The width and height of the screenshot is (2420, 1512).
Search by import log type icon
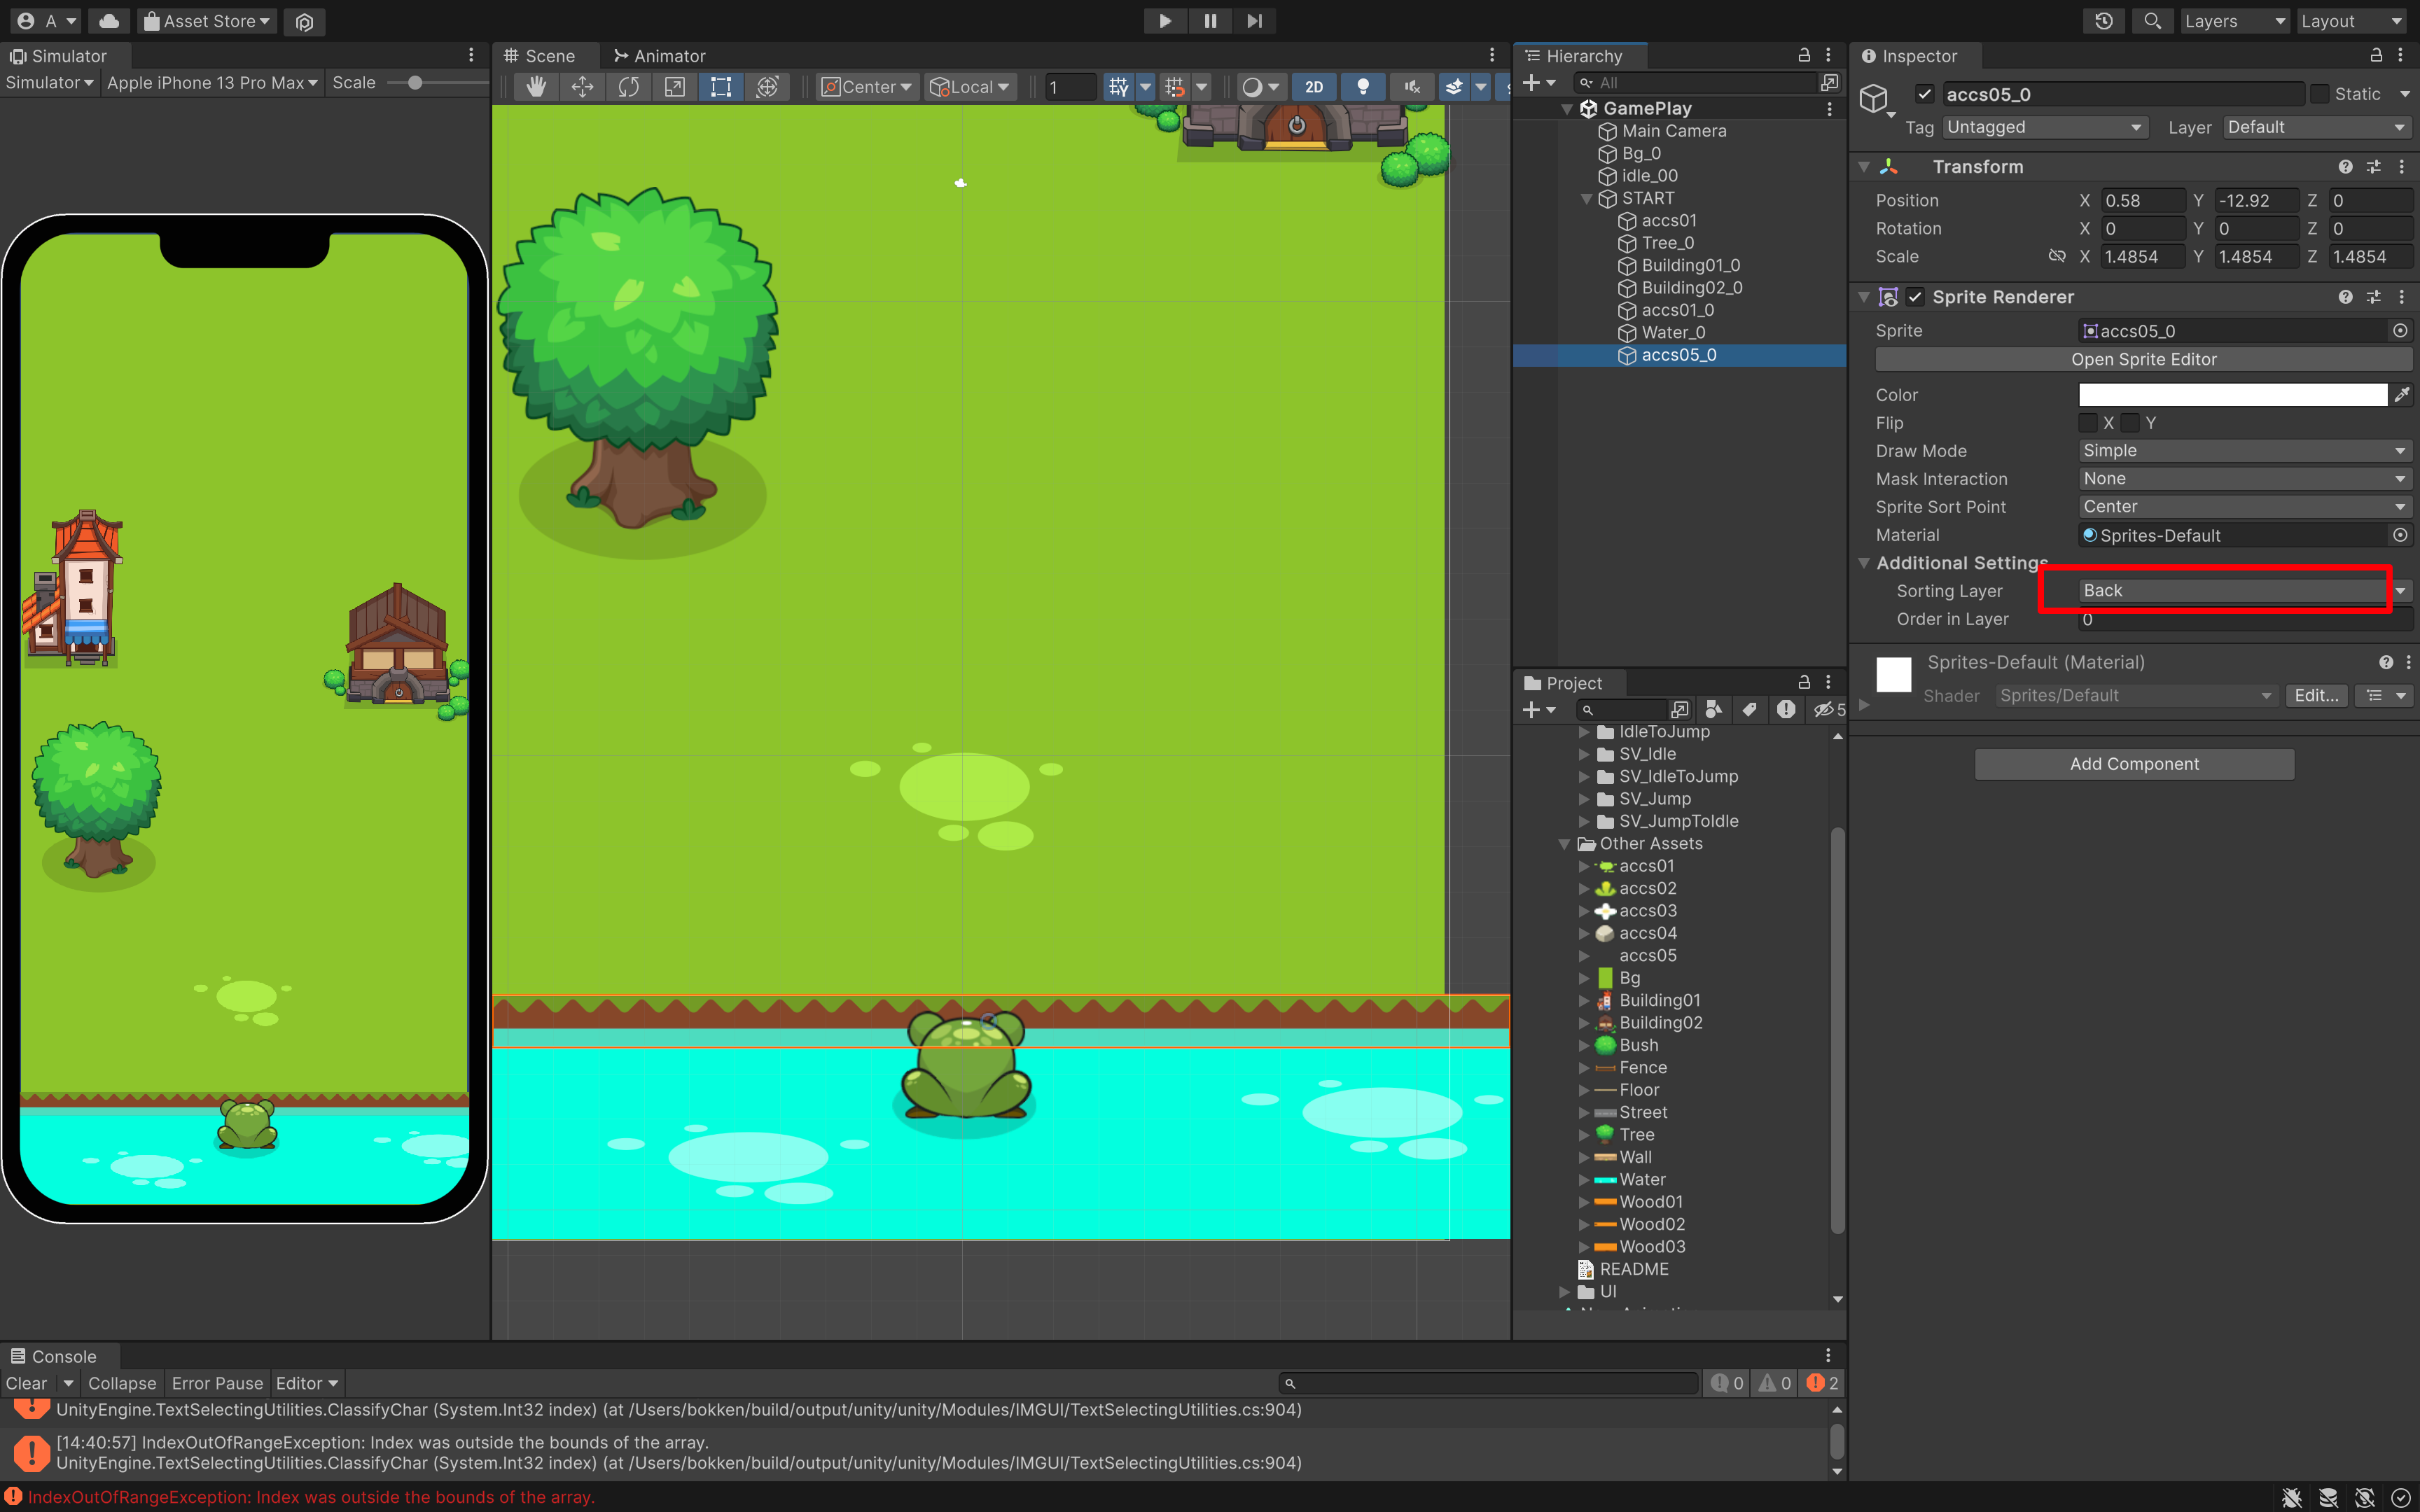click(1786, 710)
